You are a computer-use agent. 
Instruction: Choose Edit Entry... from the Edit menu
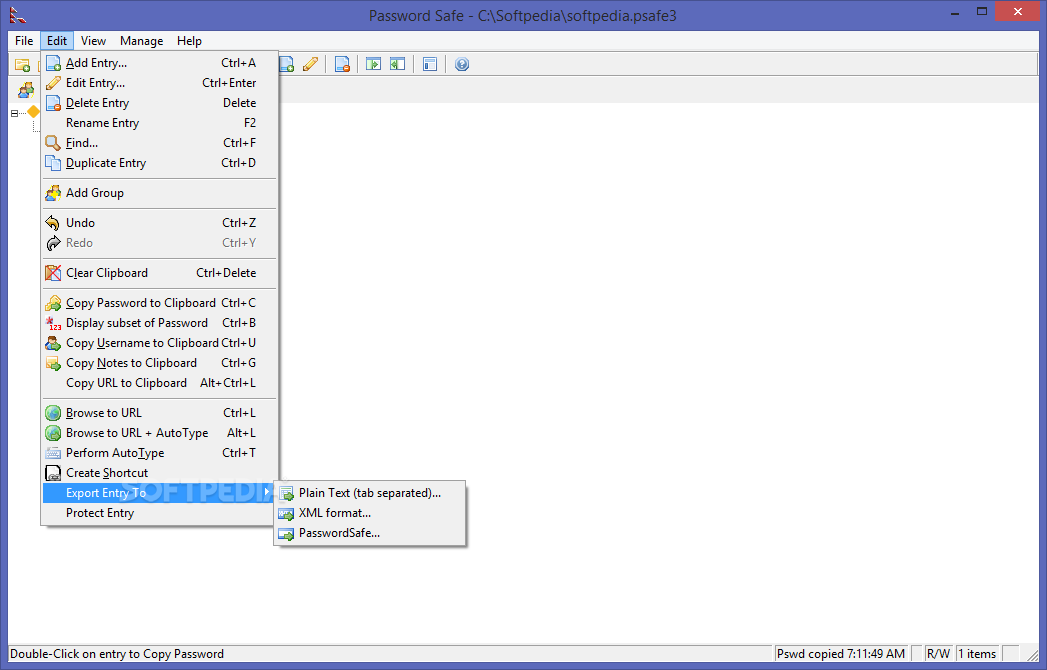pos(160,83)
